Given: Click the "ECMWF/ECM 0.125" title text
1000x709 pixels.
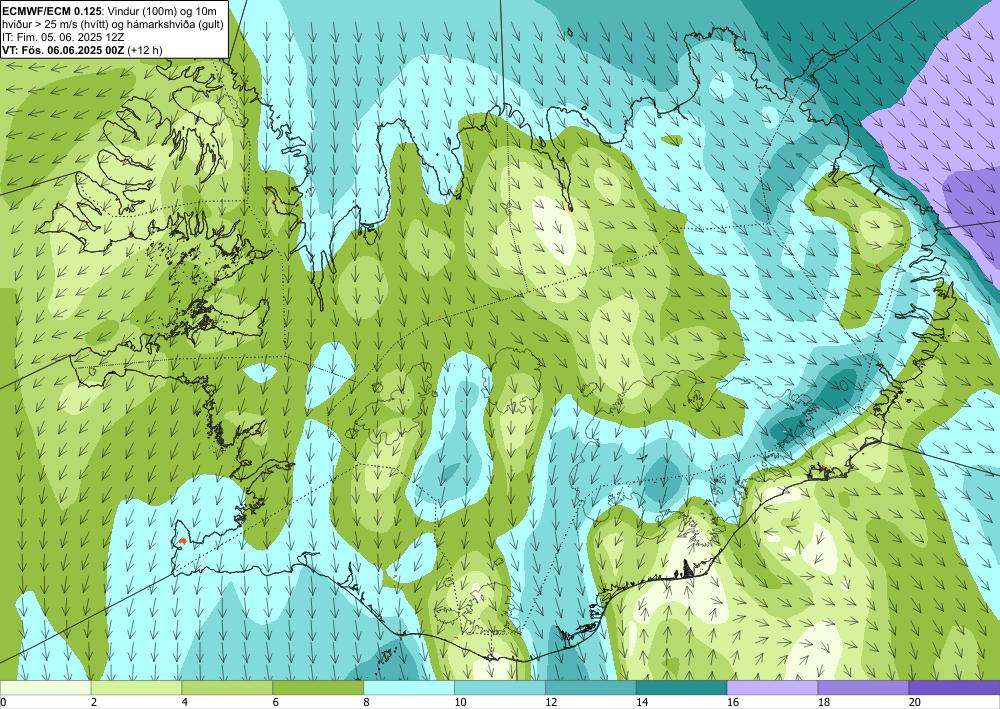Looking at the screenshot, I should (x=51, y=11).
